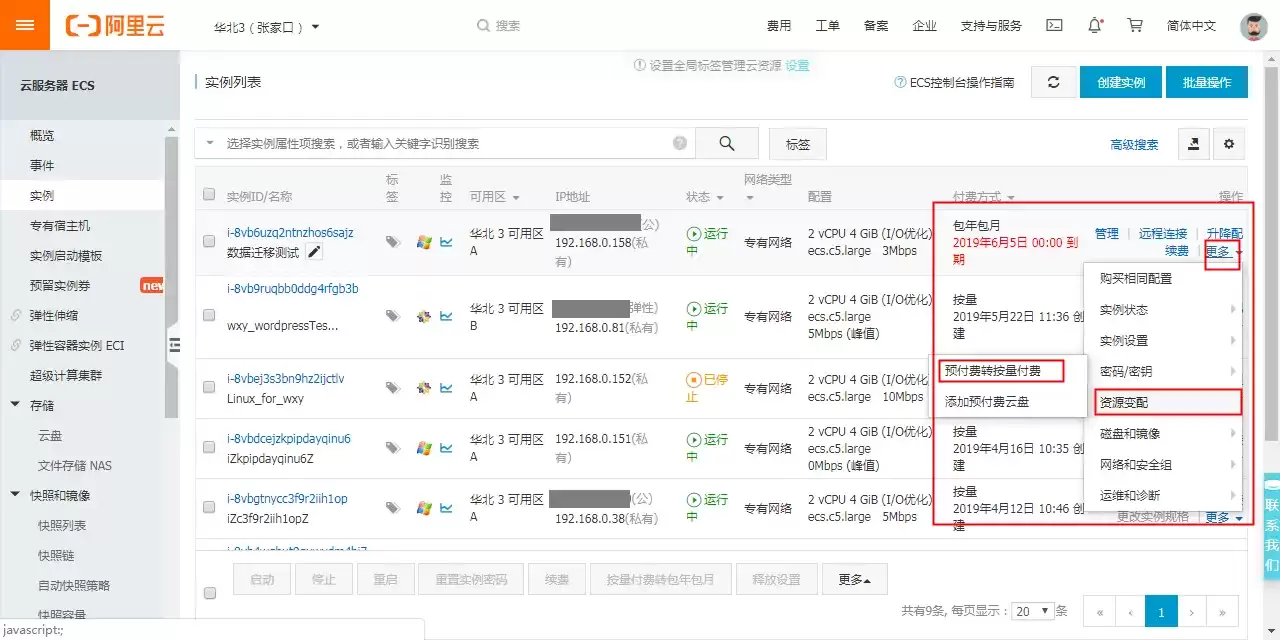Edit name pencil icon for 数据迁移测试

click(315, 252)
